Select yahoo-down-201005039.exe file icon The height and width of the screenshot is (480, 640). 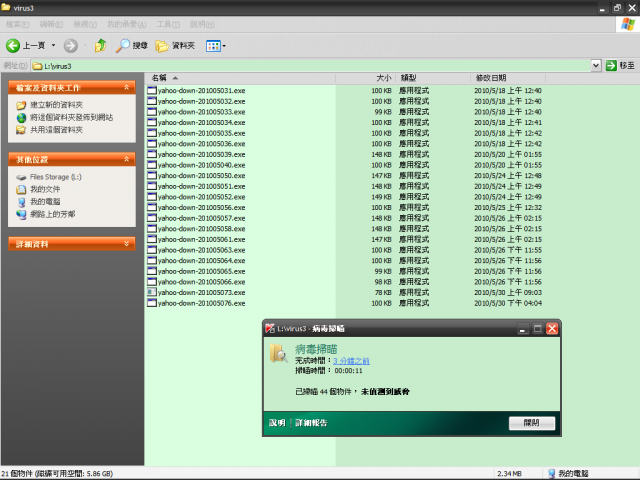pos(152,154)
